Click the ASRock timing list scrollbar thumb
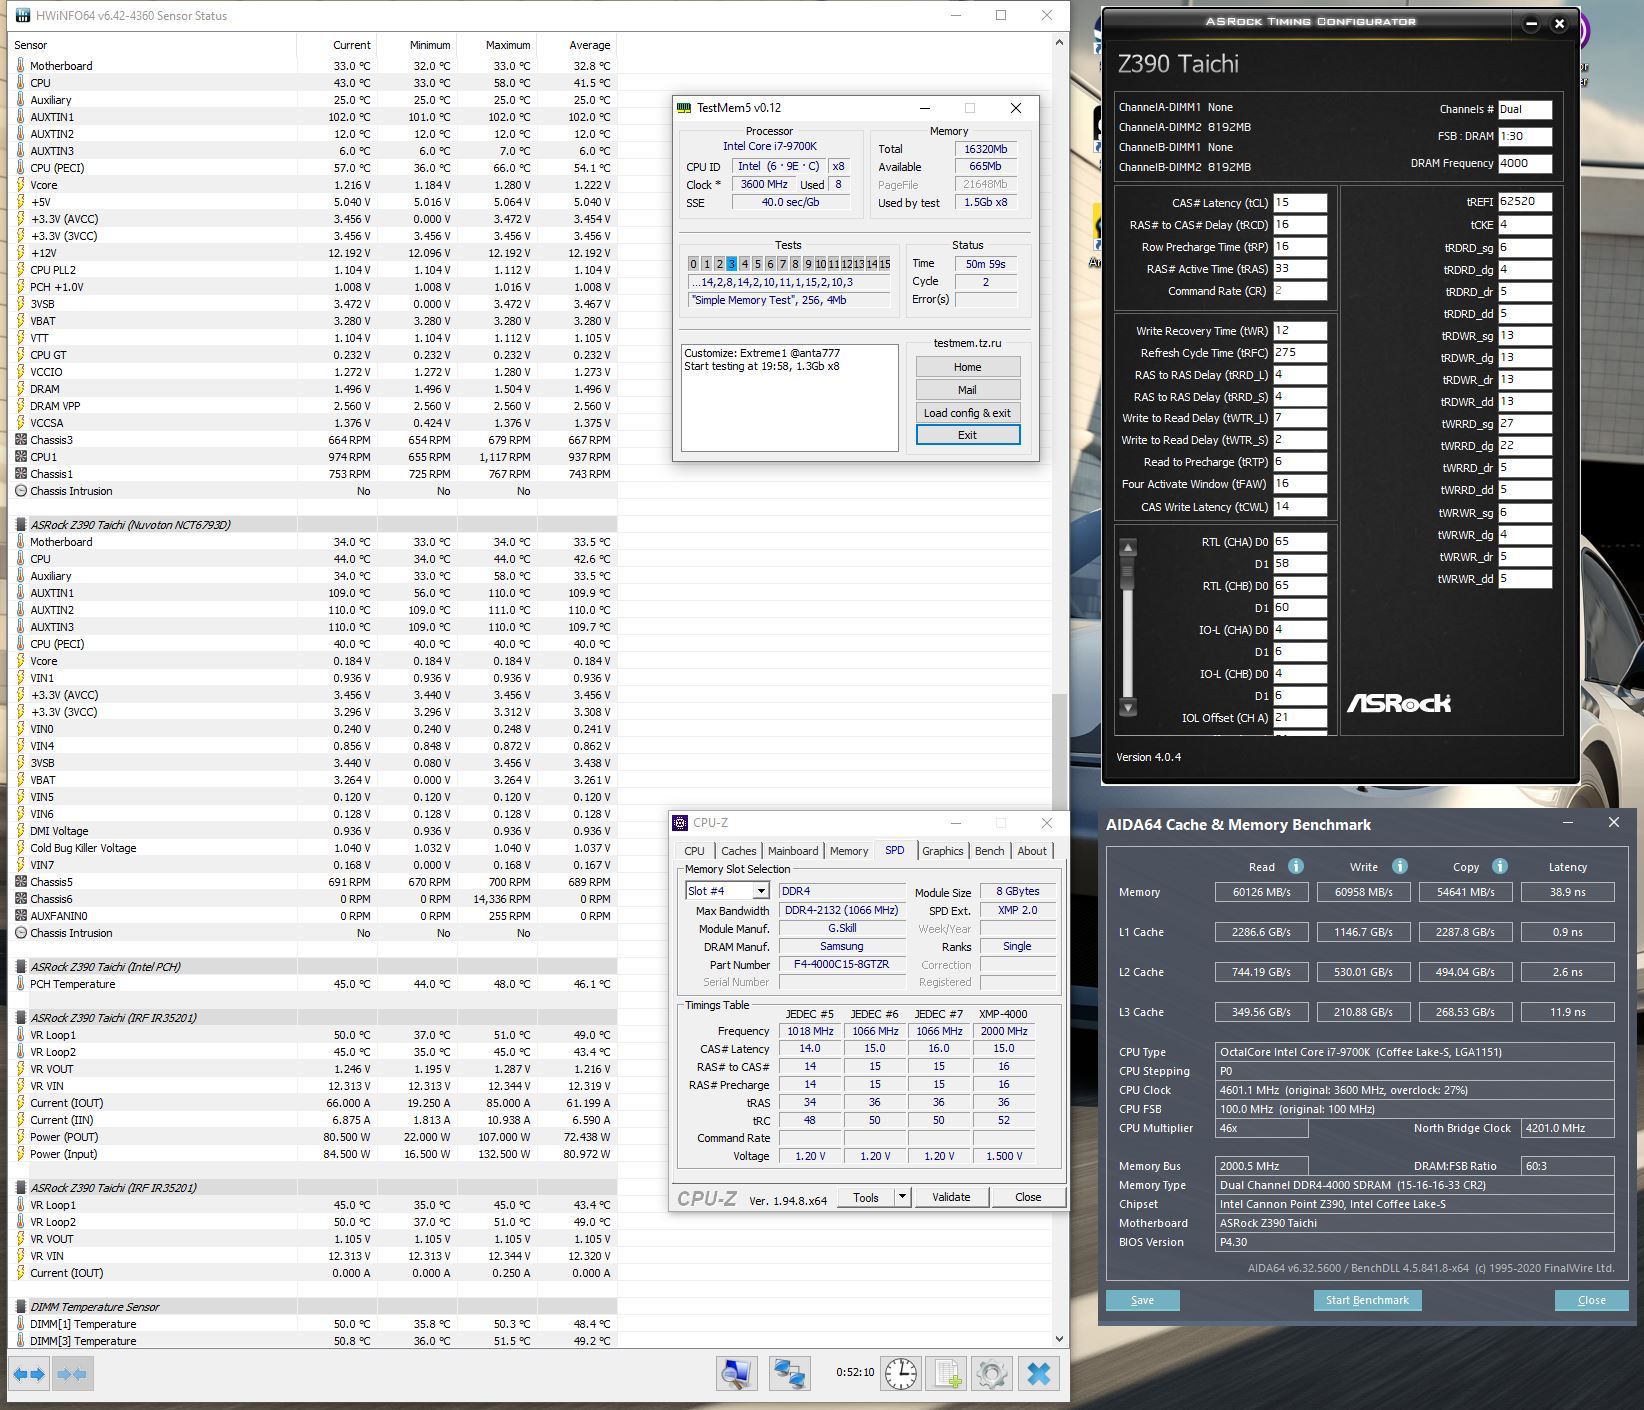Screen dimensions: 1644x1410 tap(1128, 574)
